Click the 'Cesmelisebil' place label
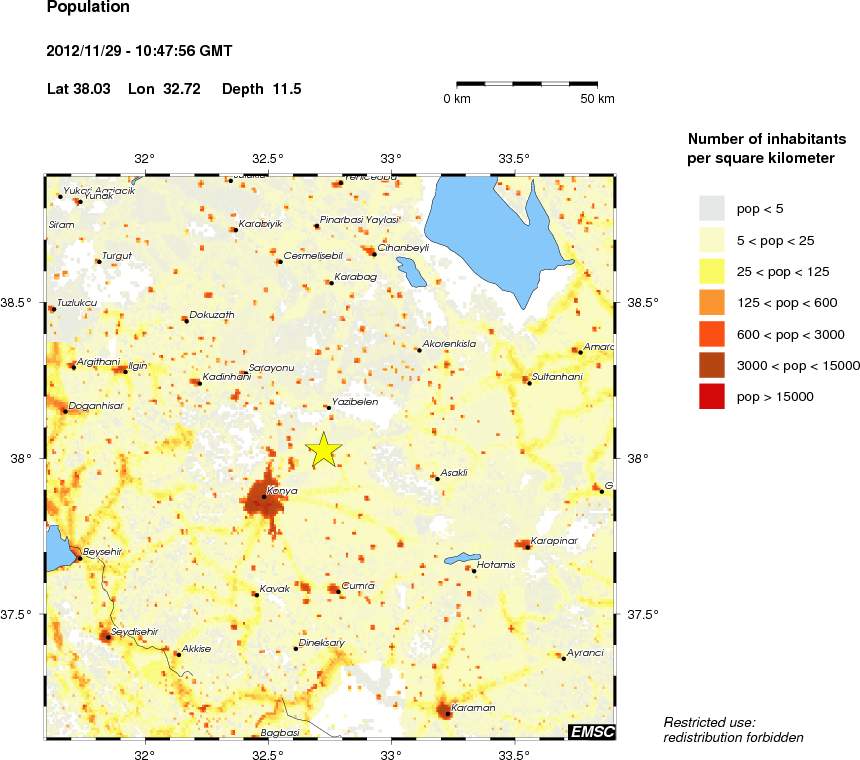The height and width of the screenshot is (760, 860). (x=313, y=256)
